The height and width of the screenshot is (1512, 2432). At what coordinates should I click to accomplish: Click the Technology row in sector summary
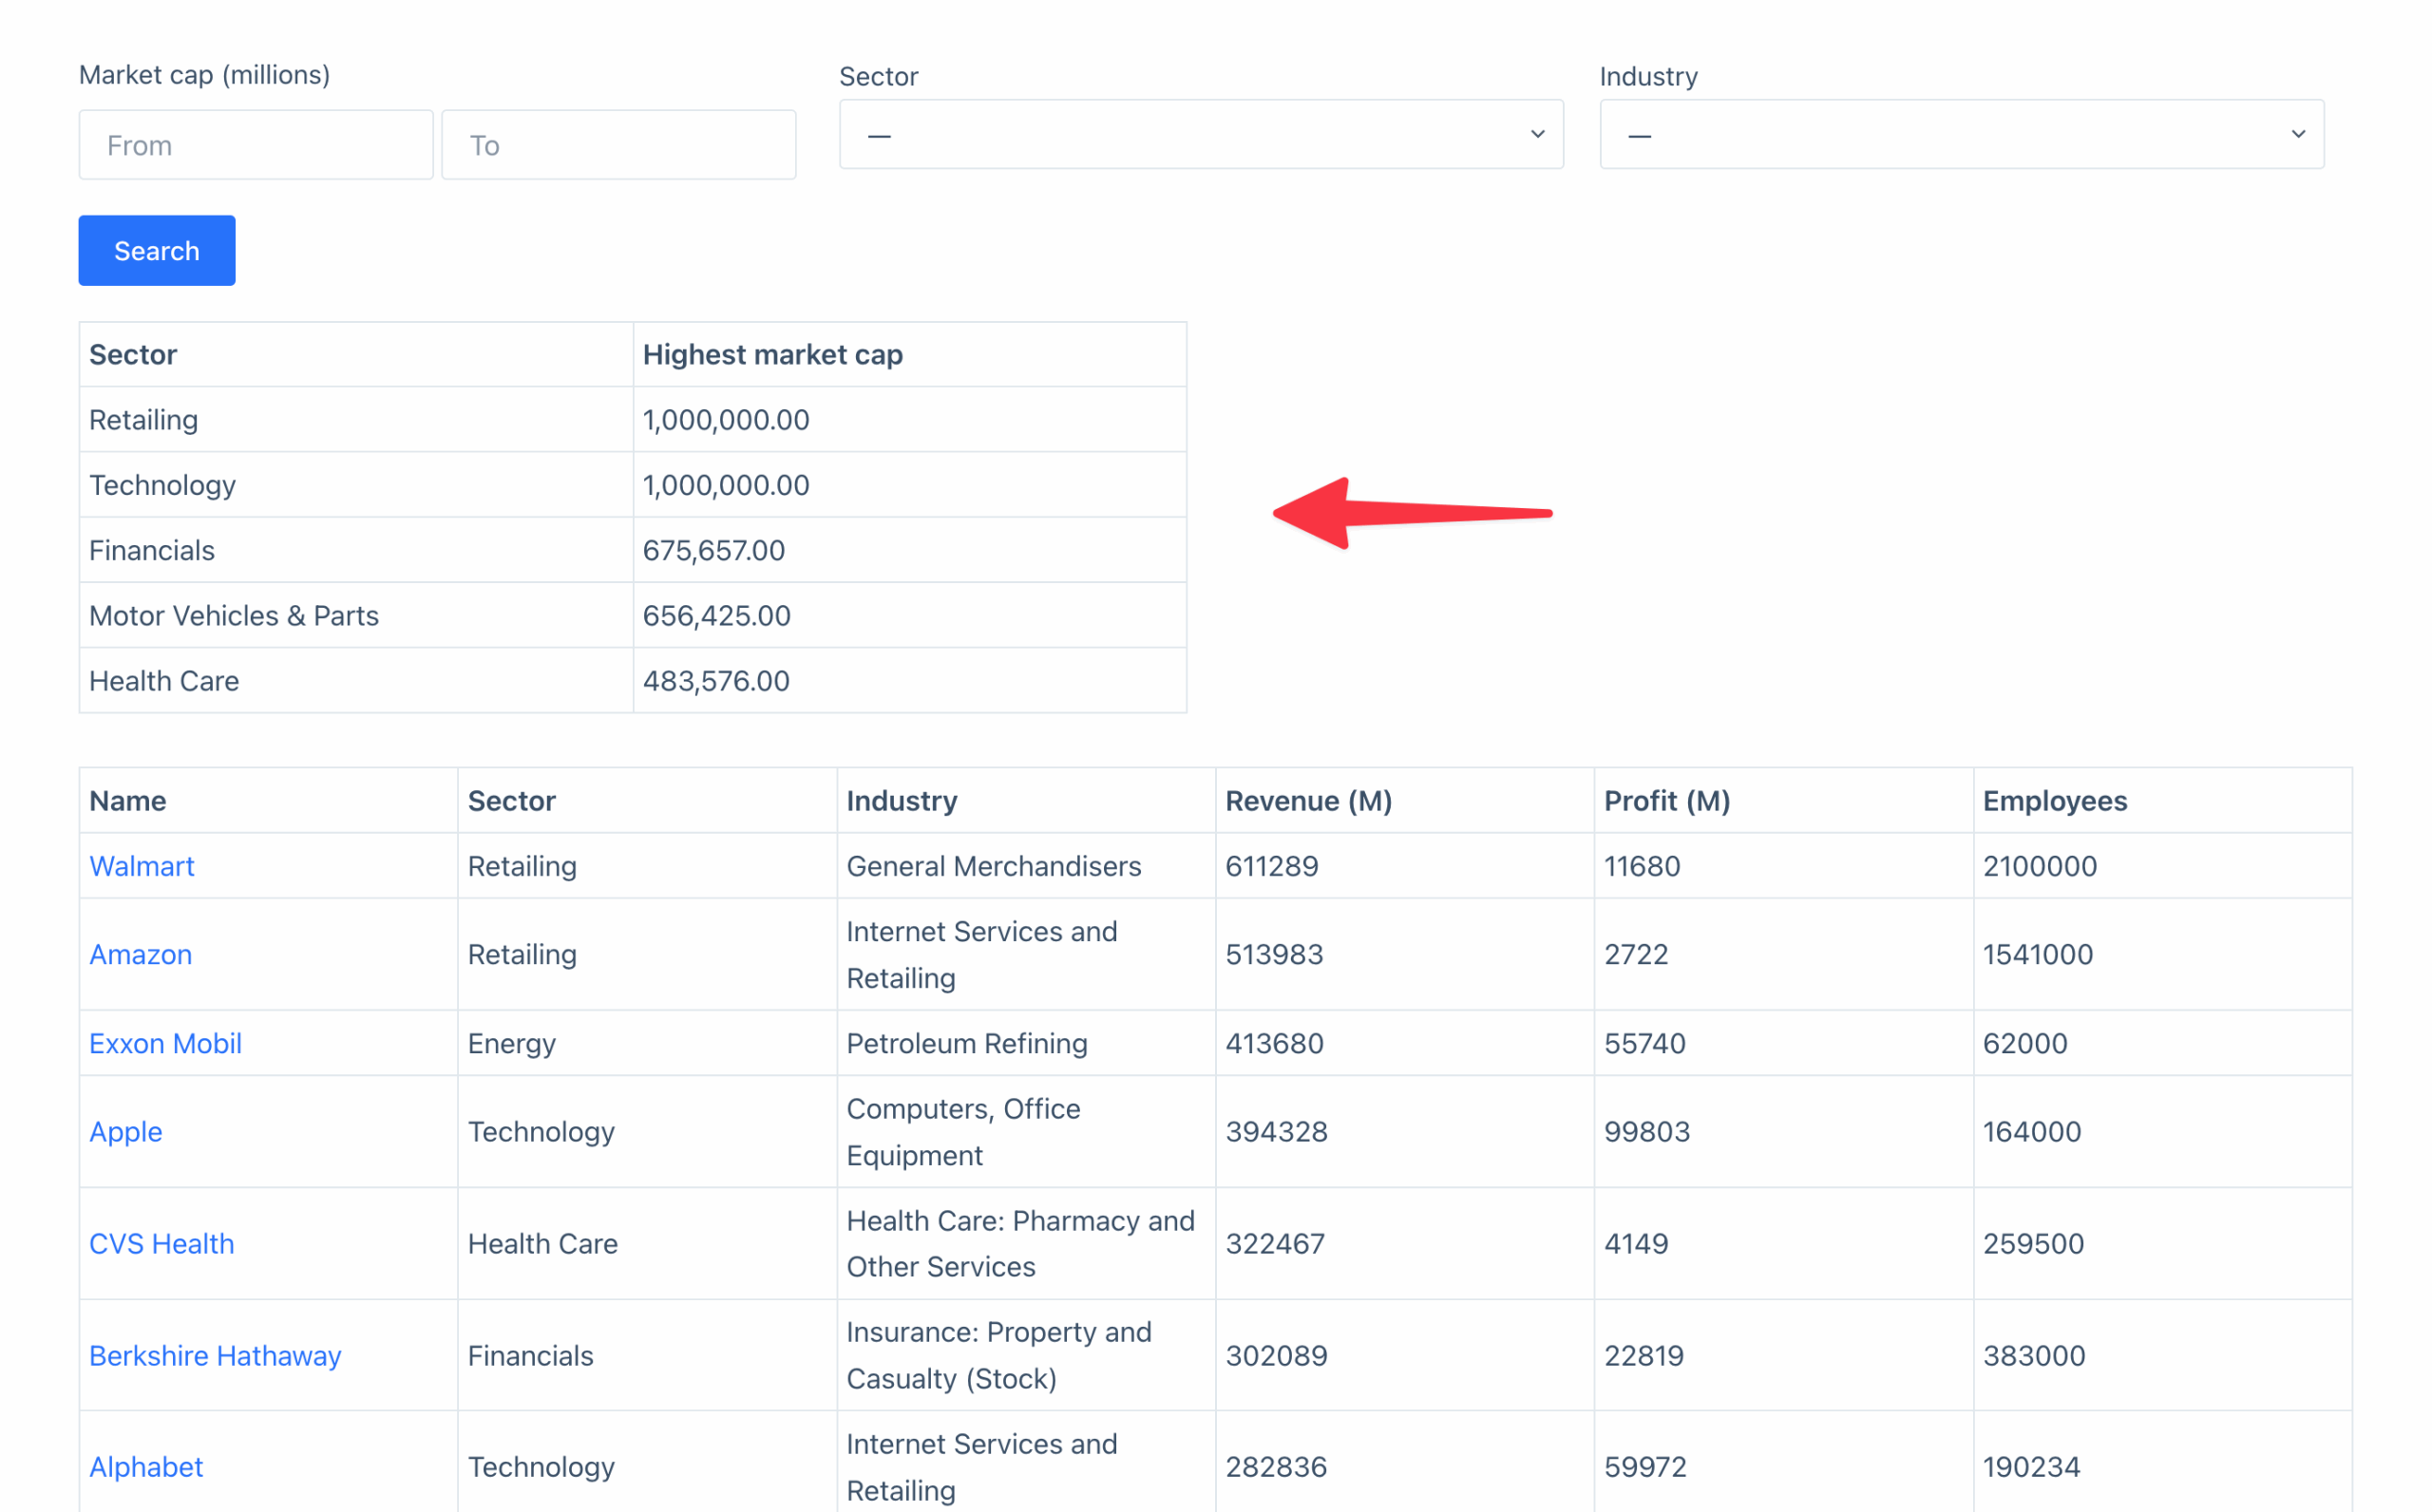pos(163,485)
